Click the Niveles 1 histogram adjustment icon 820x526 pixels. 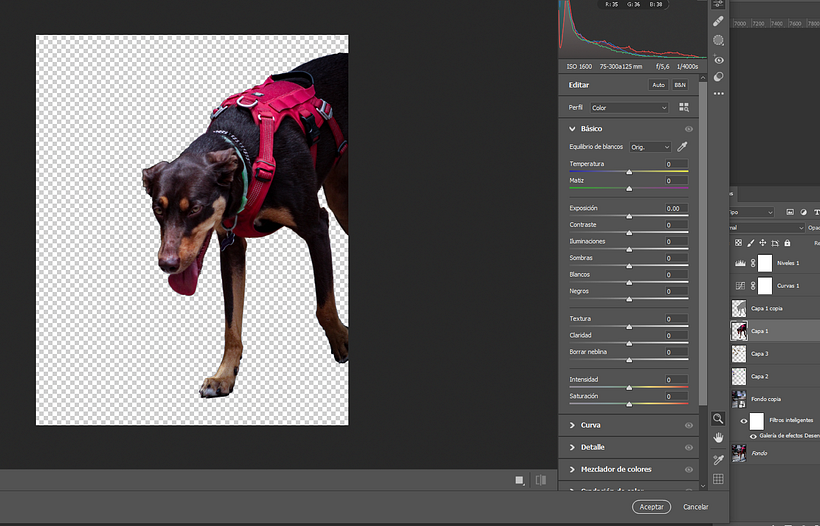click(x=740, y=263)
